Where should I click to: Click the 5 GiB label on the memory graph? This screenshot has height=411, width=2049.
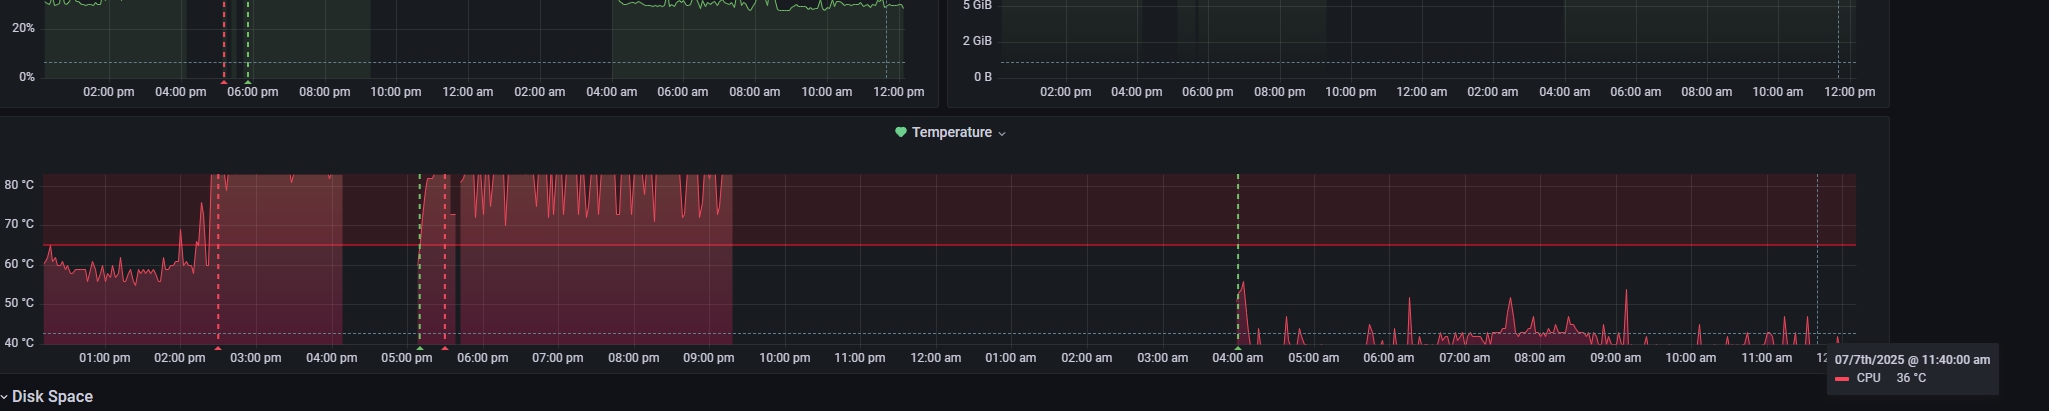click(977, 5)
